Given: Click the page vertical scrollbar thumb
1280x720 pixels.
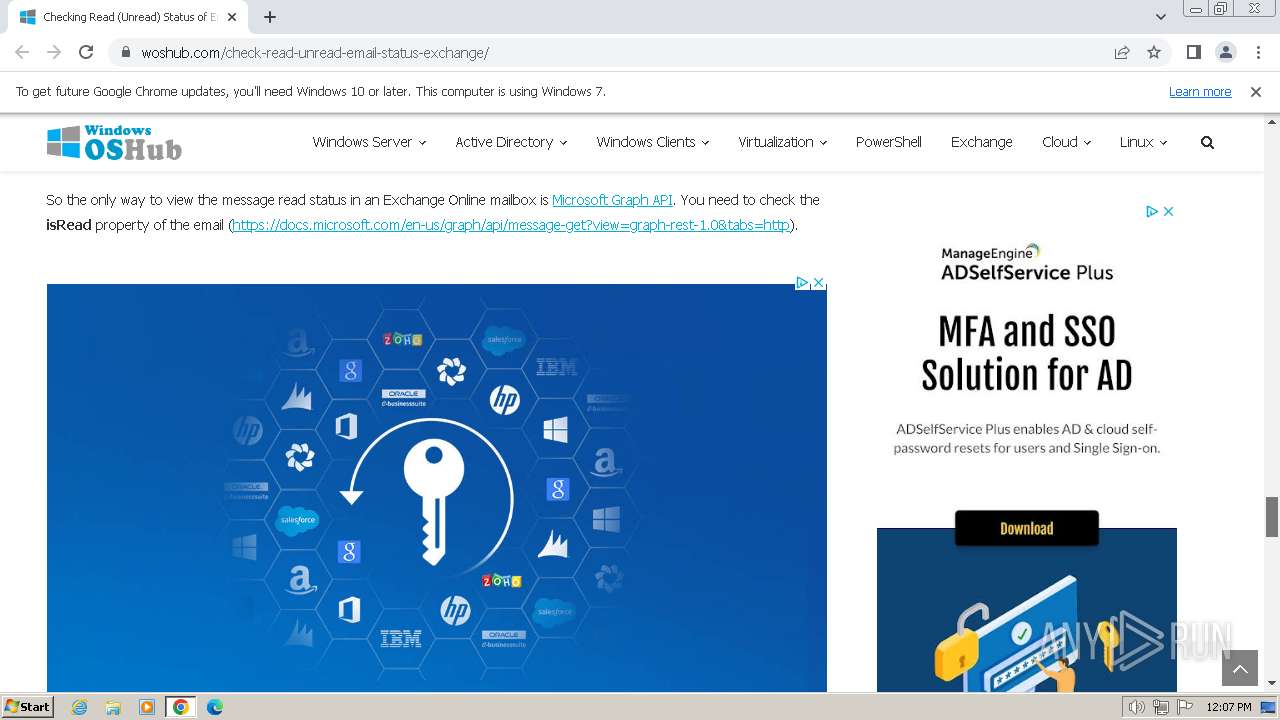Looking at the screenshot, I should tap(1272, 517).
